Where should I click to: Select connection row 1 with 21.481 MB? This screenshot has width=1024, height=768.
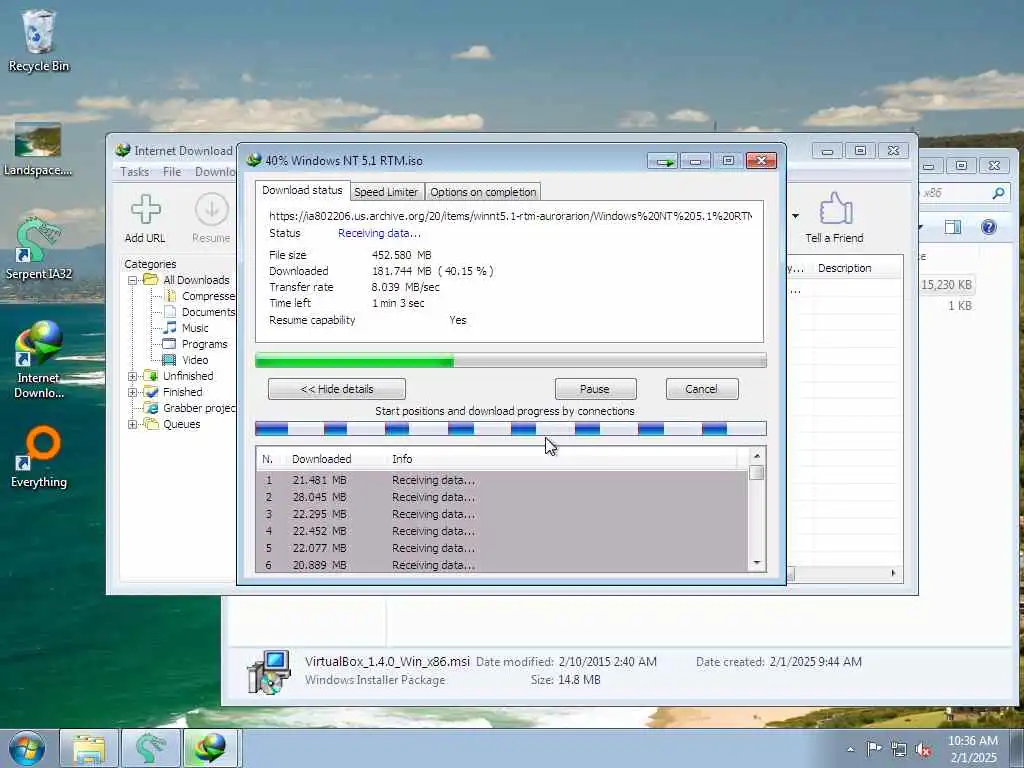pos(502,480)
